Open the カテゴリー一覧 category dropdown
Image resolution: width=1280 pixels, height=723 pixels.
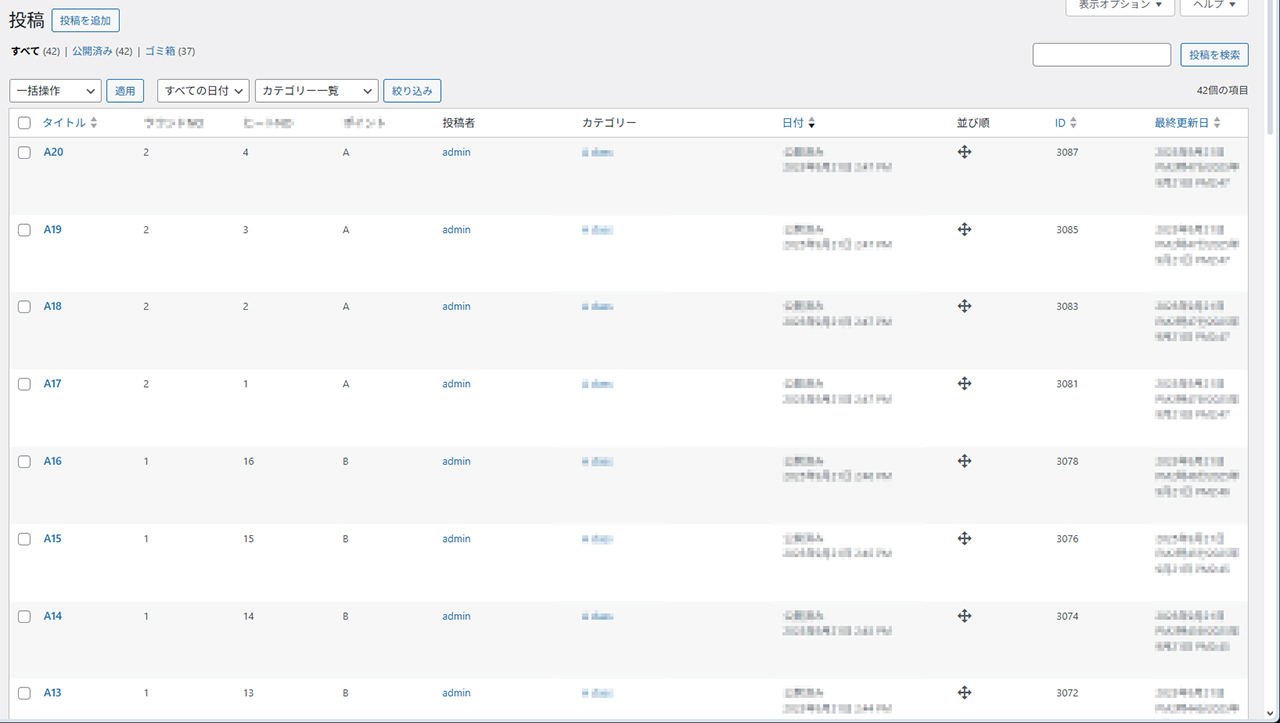point(316,91)
